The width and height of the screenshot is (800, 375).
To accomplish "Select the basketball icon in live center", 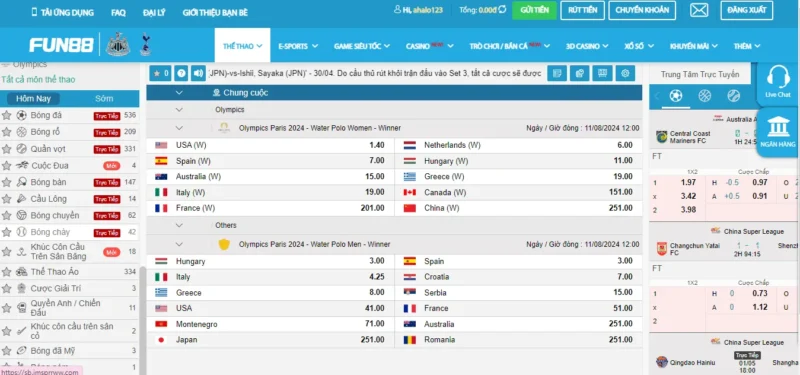I will 705,95.
